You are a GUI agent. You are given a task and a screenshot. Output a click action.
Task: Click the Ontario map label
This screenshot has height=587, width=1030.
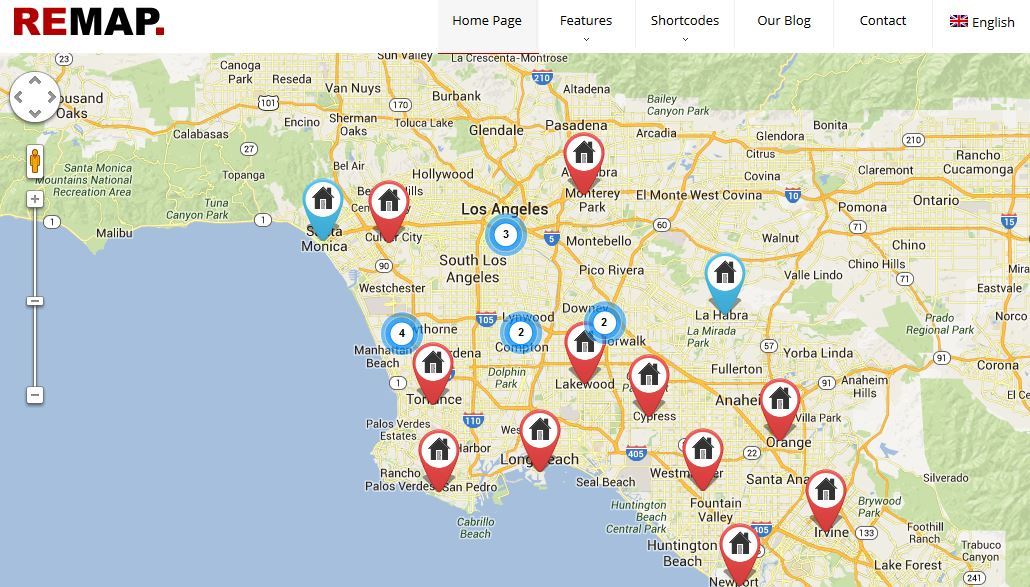pos(936,200)
